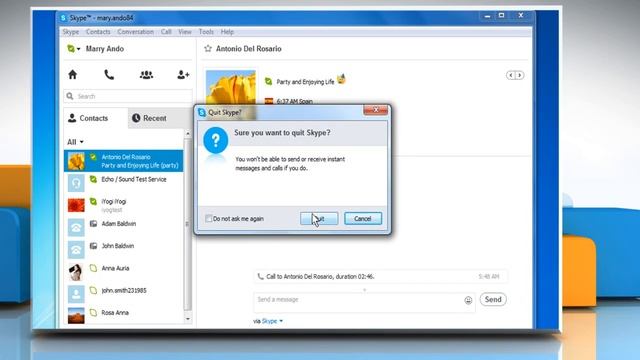Open the Call phones dial icon
640x360 pixels.
tap(109, 75)
